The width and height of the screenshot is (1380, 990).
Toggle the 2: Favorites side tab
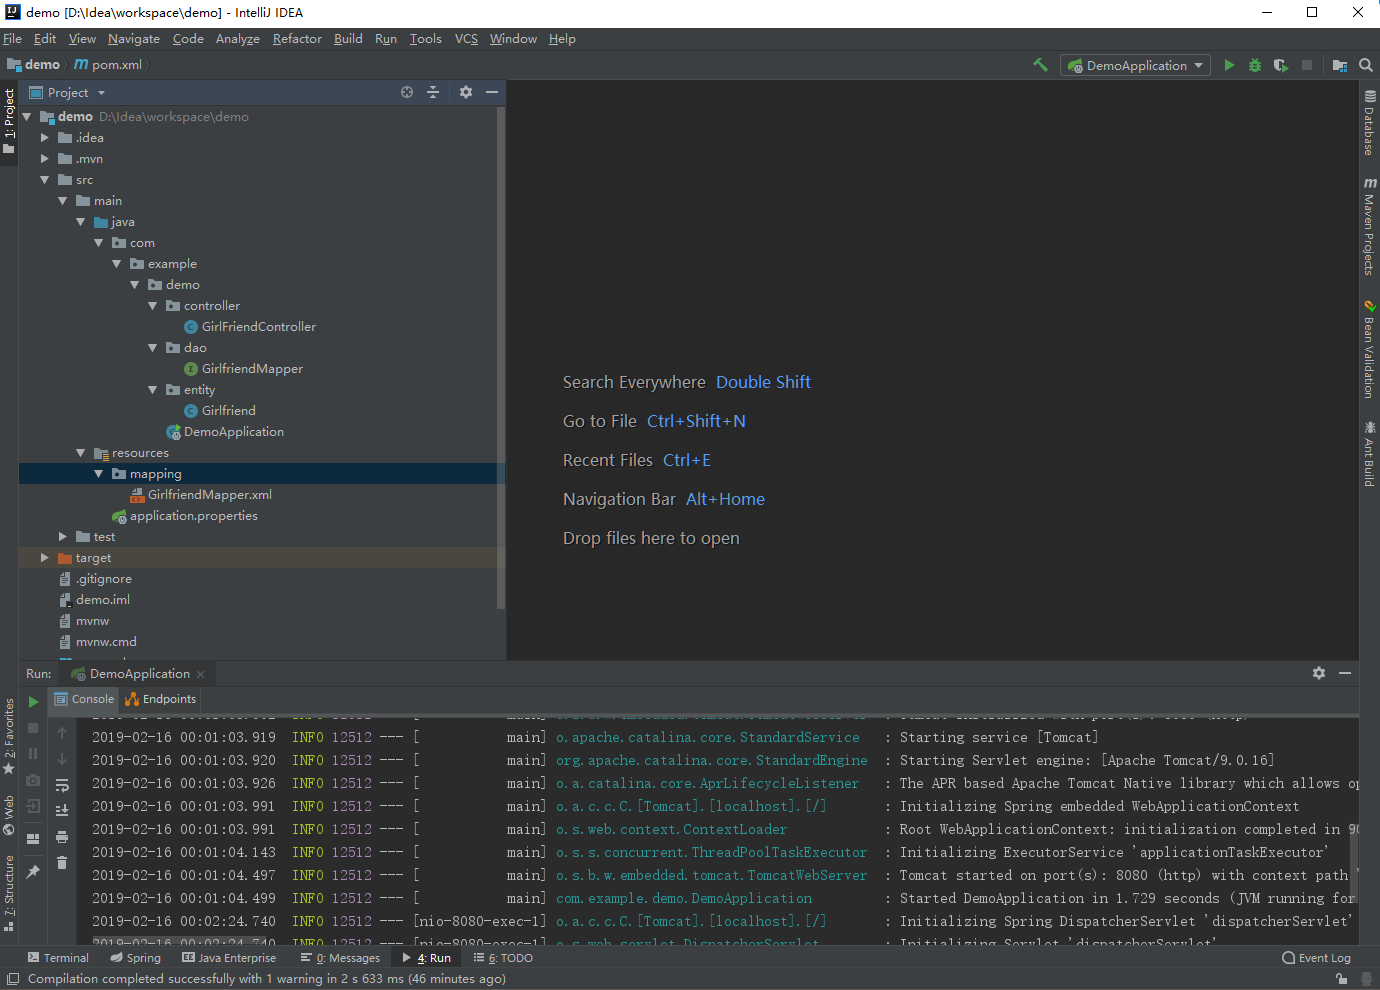click(x=9, y=736)
